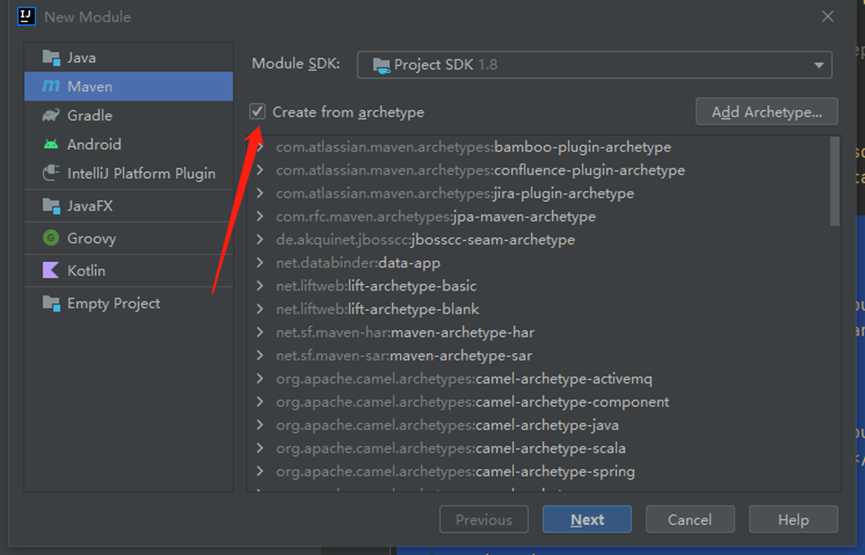Image resolution: width=865 pixels, height=555 pixels.
Task: Click the green Groovy icon
Action: pos(51,238)
